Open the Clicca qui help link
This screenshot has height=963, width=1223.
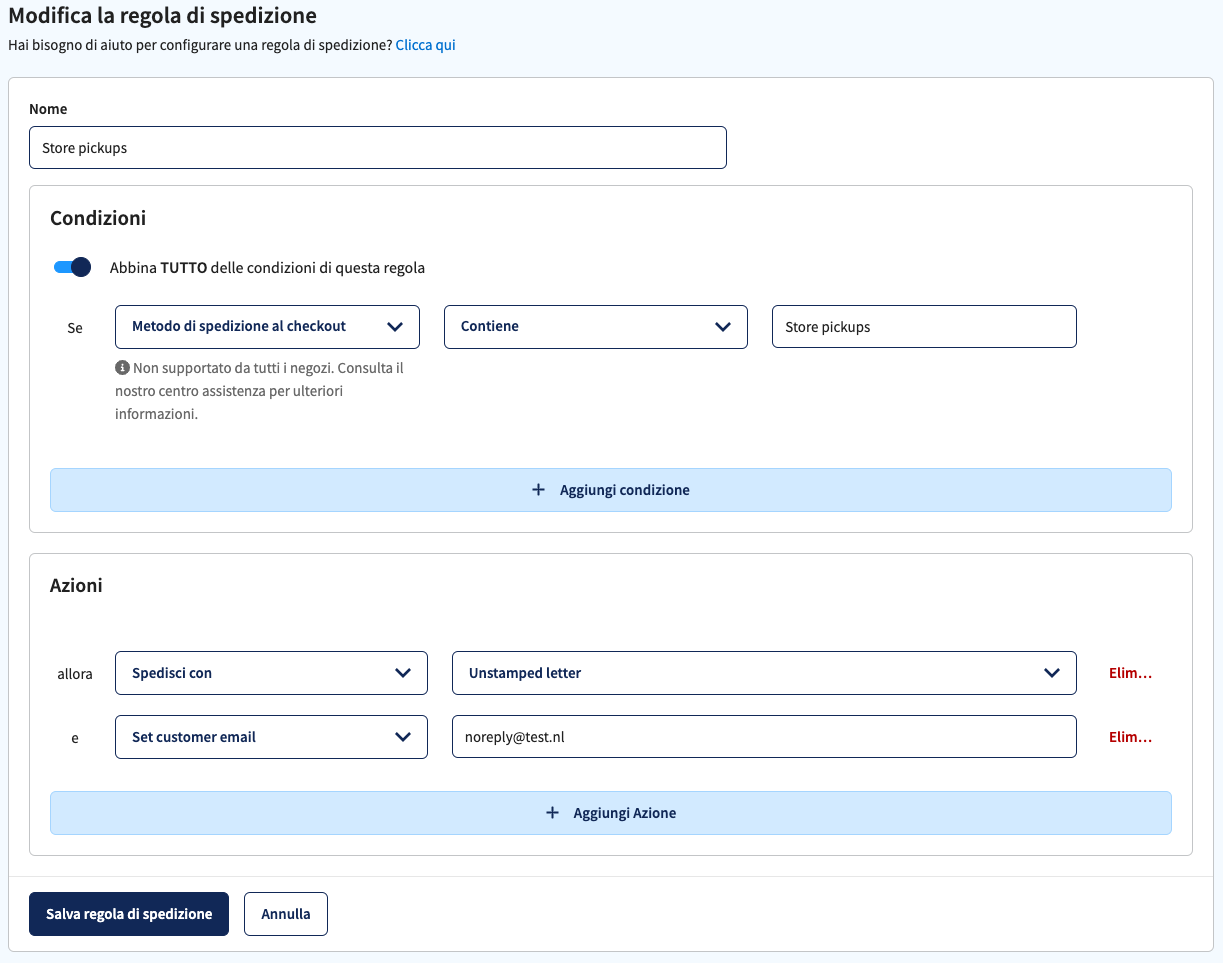click(x=426, y=45)
